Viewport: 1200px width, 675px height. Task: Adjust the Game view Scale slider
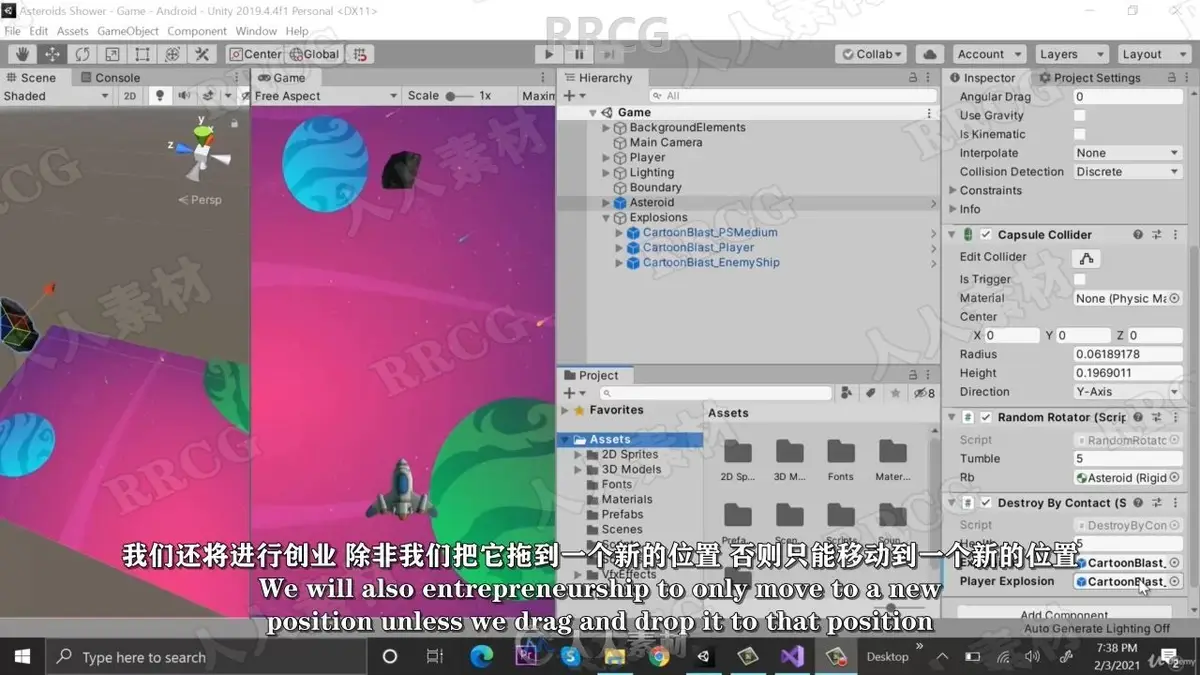[x=459, y=96]
